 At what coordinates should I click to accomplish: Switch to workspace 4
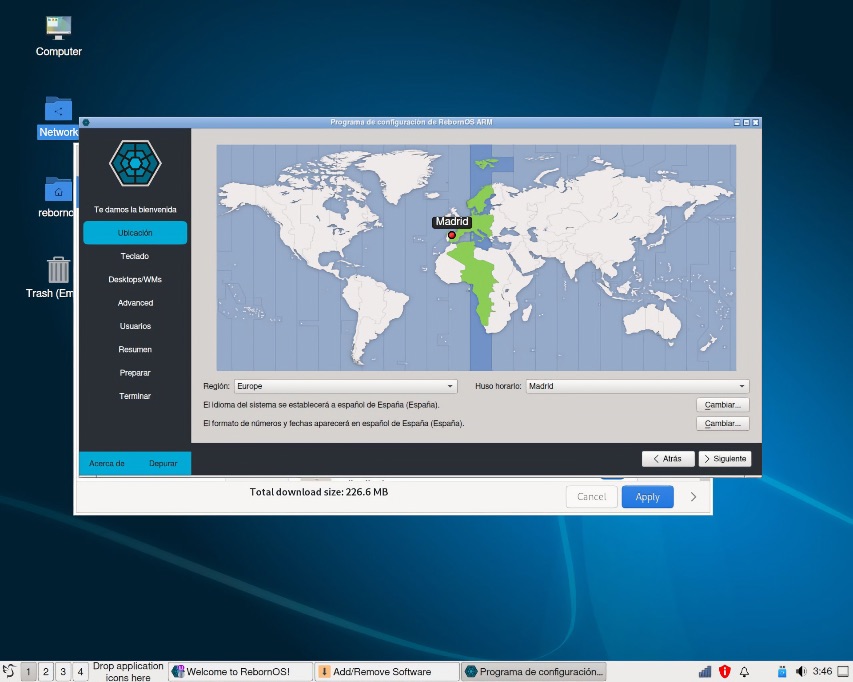pos(81,672)
